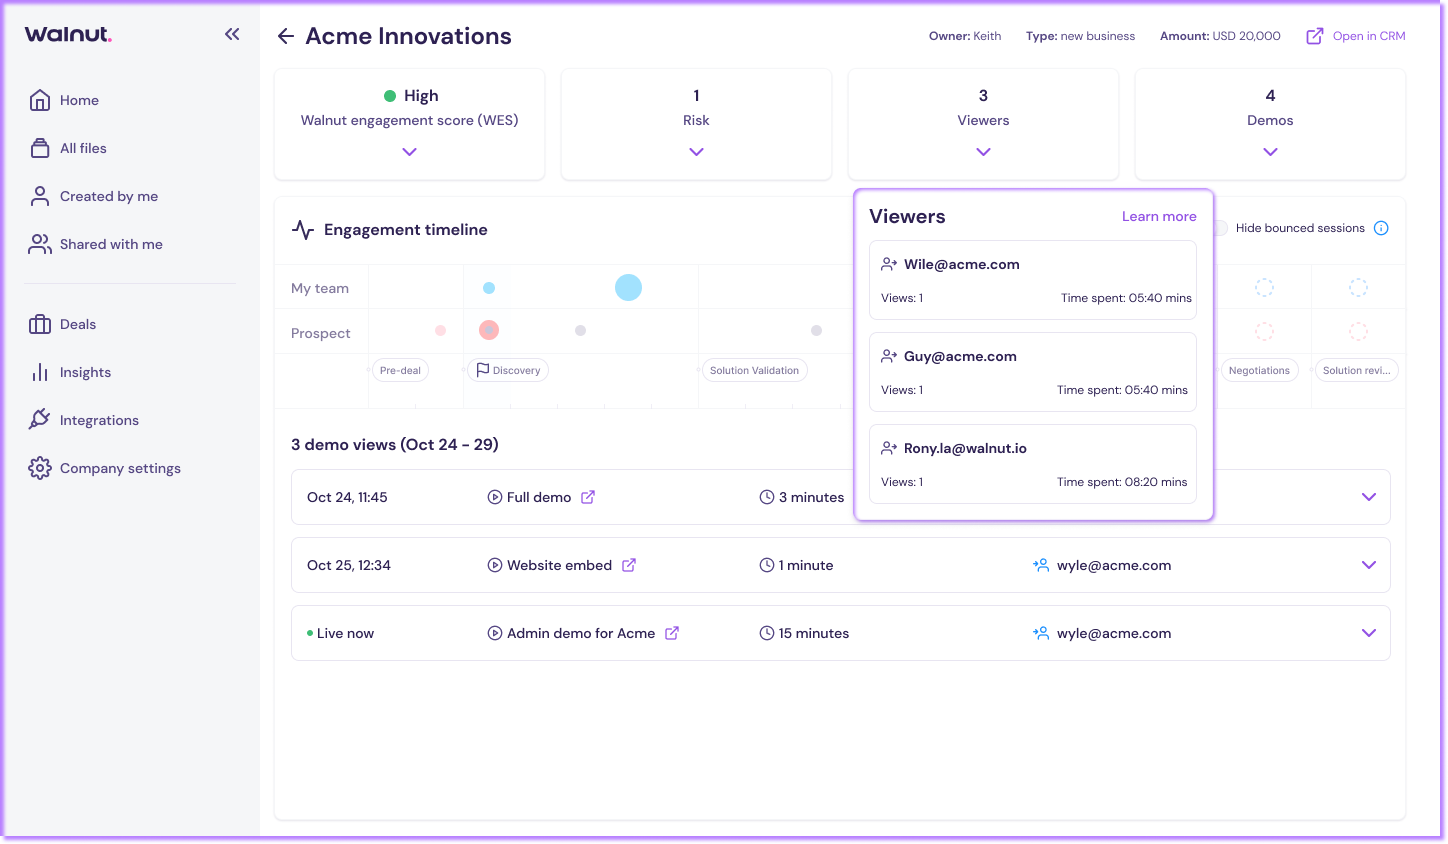Go back using the left arrow

286,36
